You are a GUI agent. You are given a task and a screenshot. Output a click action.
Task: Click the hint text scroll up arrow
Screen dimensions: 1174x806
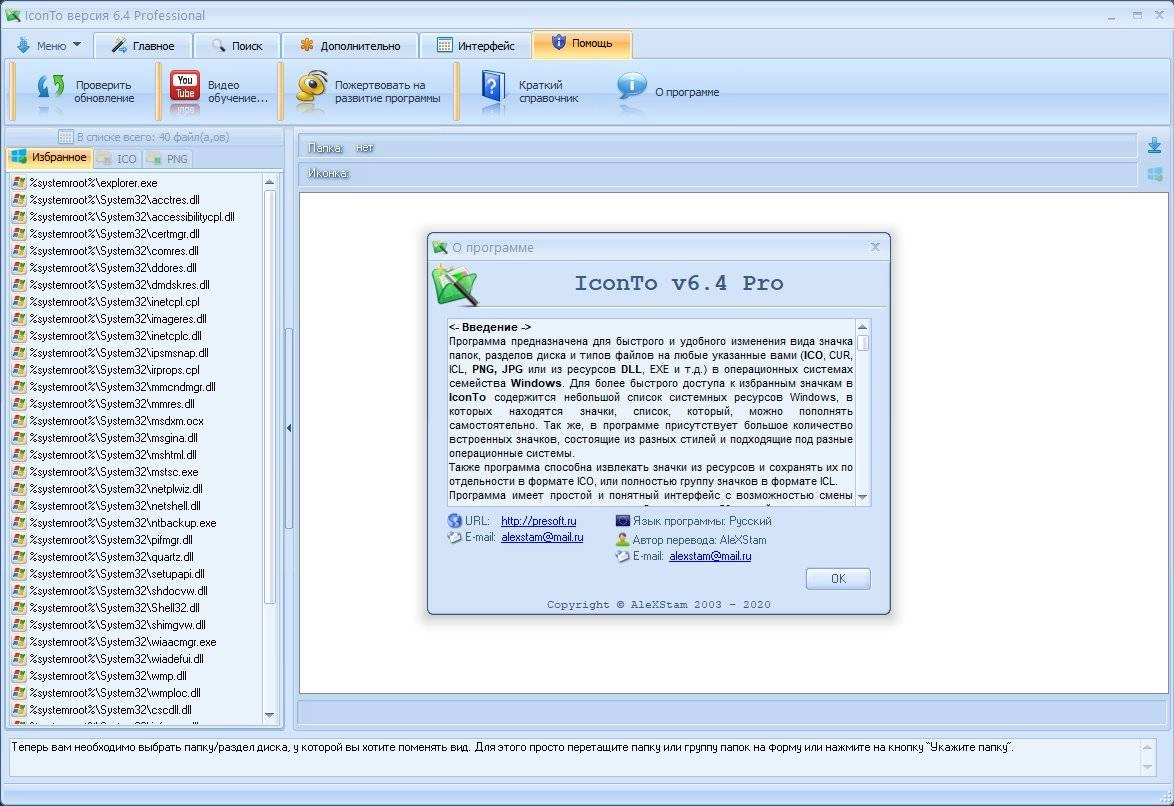click(1147, 747)
